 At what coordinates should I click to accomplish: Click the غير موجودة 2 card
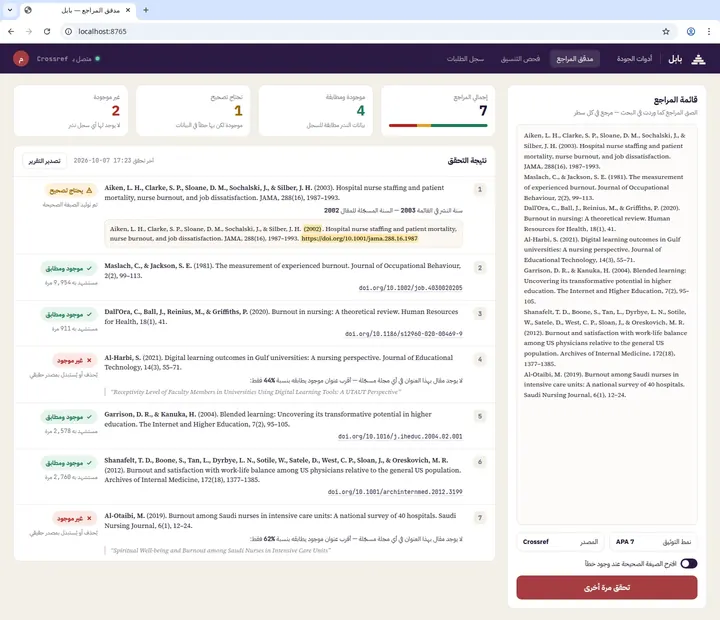tap(71, 111)
